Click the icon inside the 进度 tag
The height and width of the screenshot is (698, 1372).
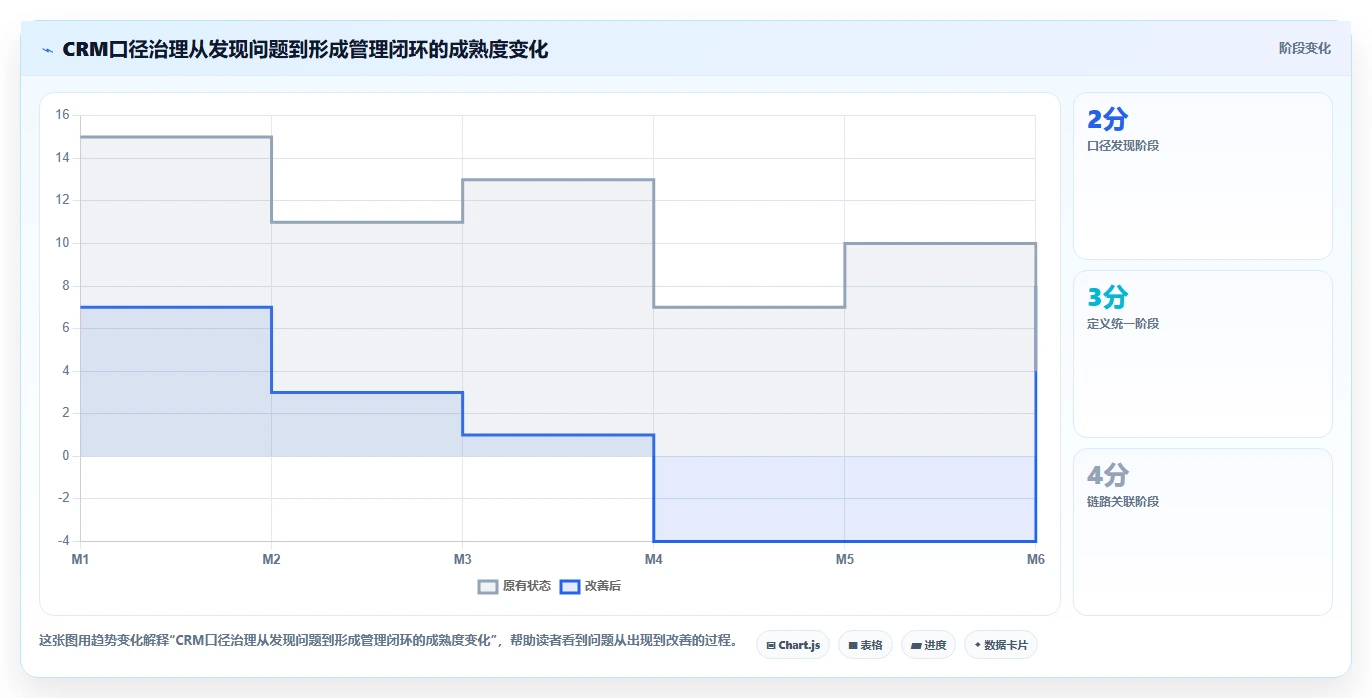(x=916, y=646)
